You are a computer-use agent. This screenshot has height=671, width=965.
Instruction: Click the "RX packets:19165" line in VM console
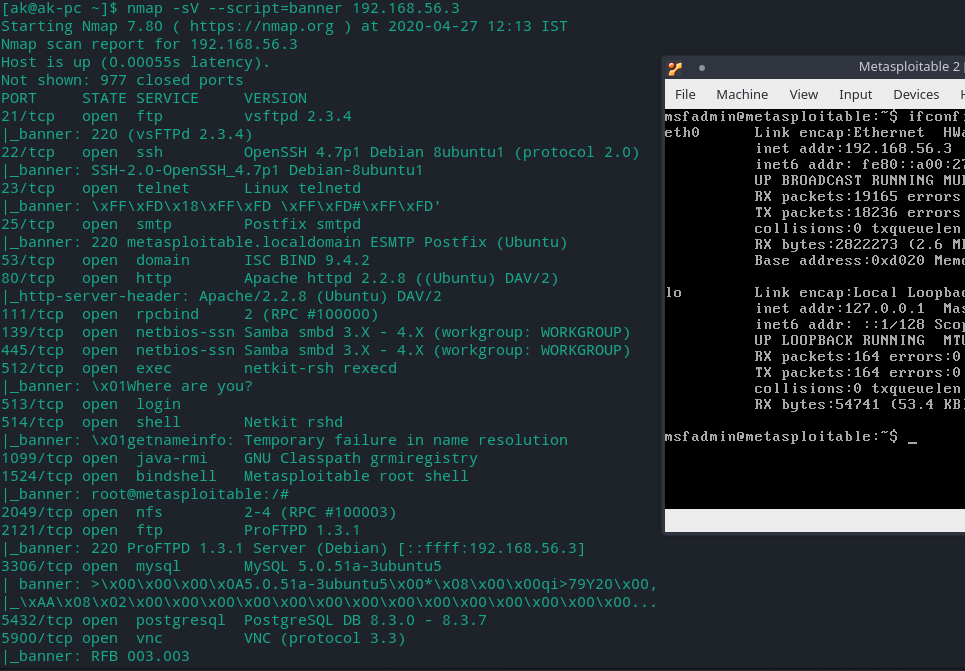859,196
